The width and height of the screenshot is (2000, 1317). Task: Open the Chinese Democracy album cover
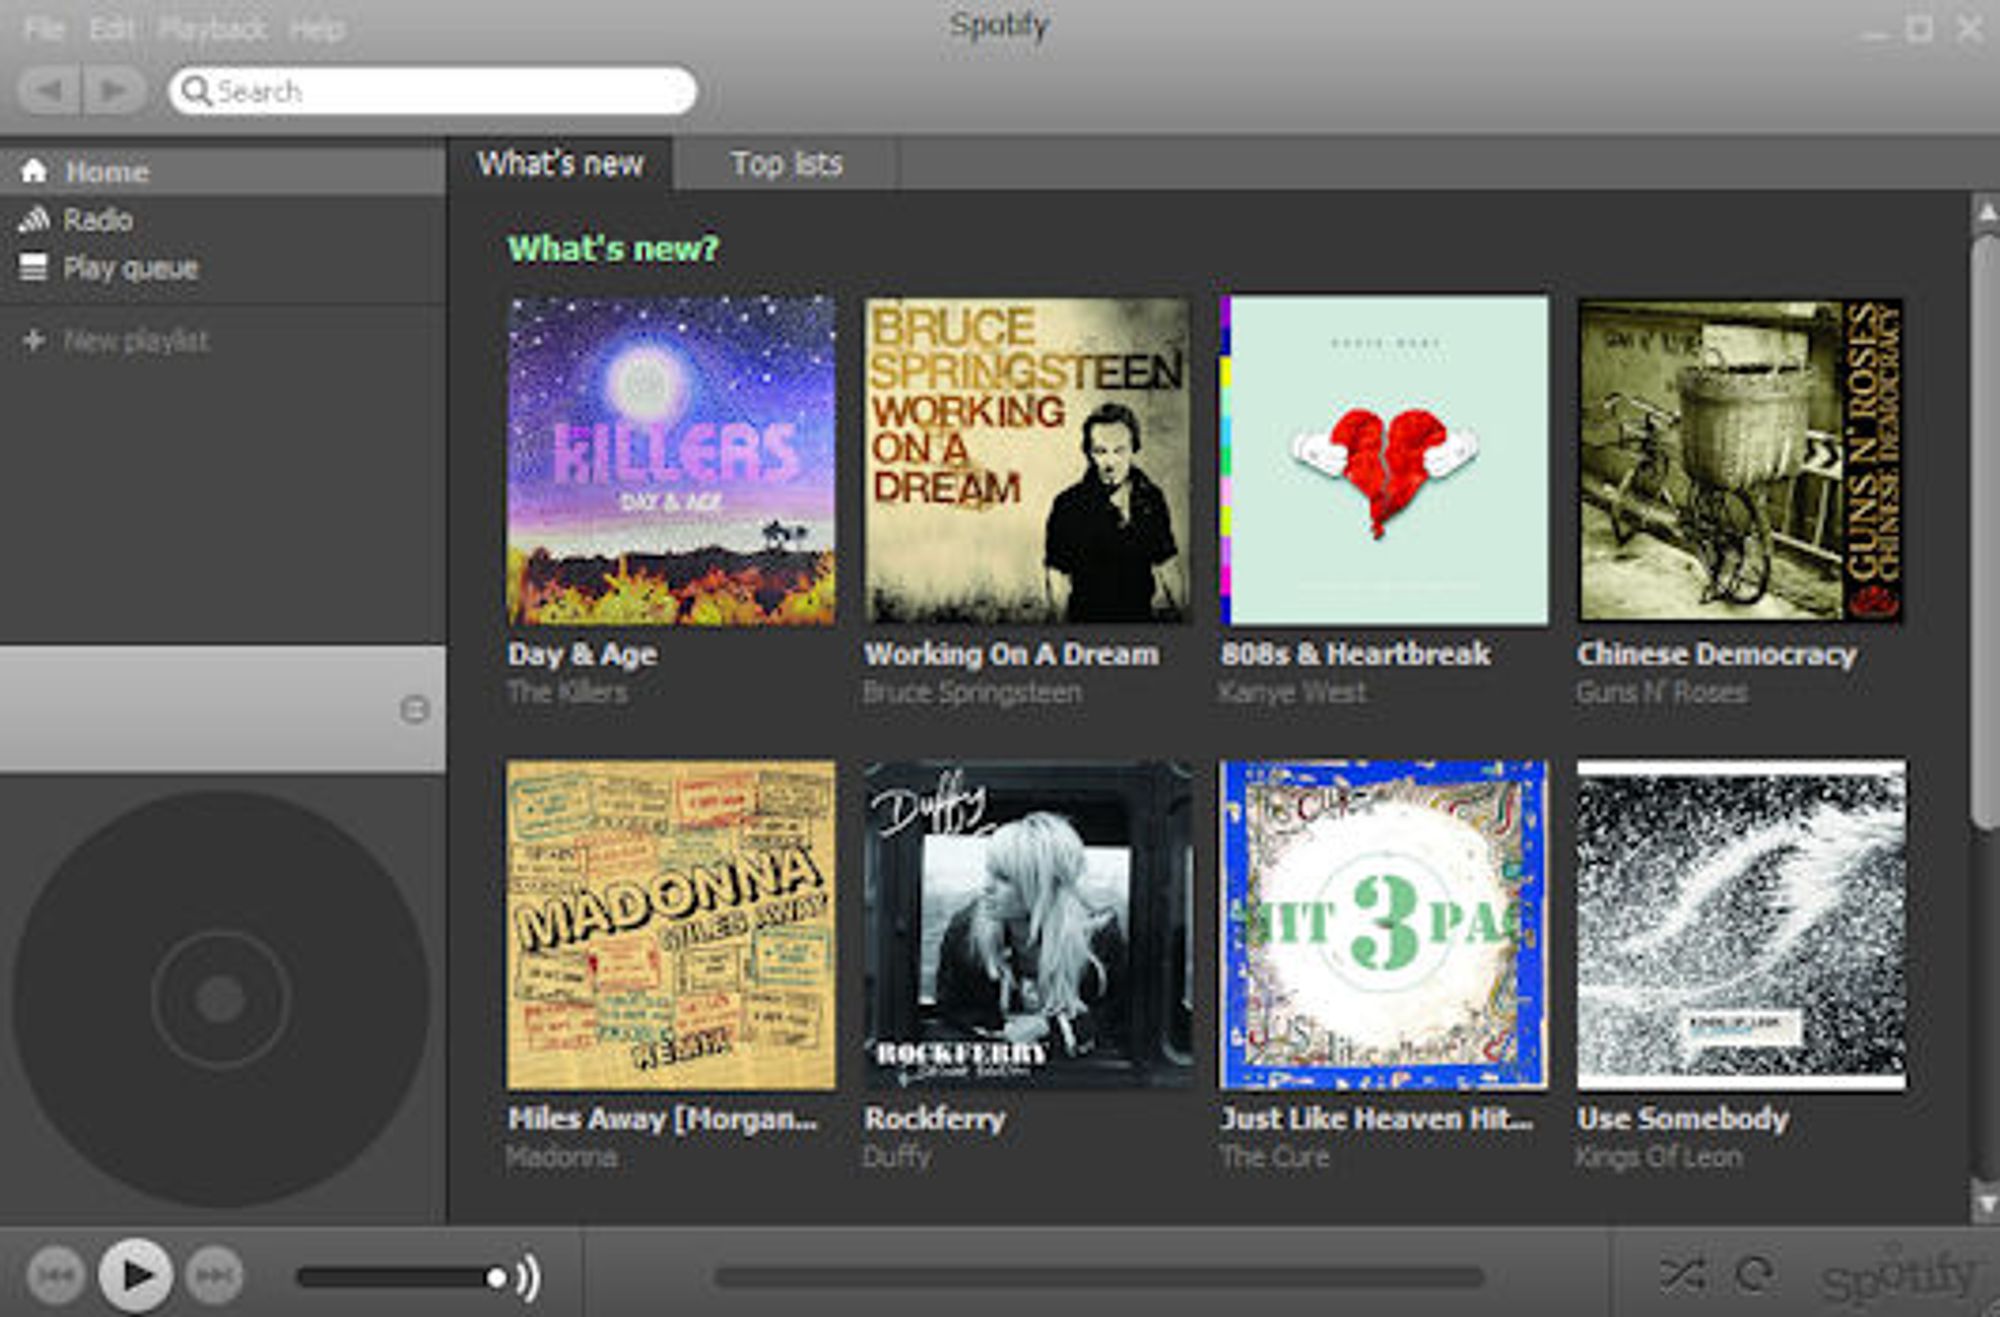click(x=1741, y=461)
